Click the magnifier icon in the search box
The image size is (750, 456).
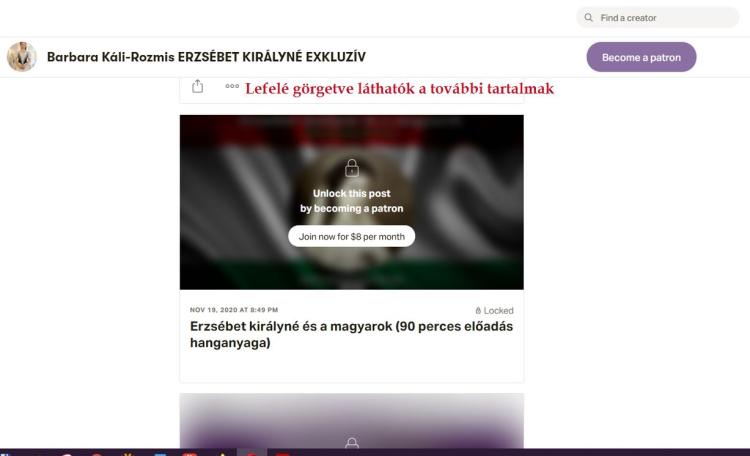pos(590,18)
